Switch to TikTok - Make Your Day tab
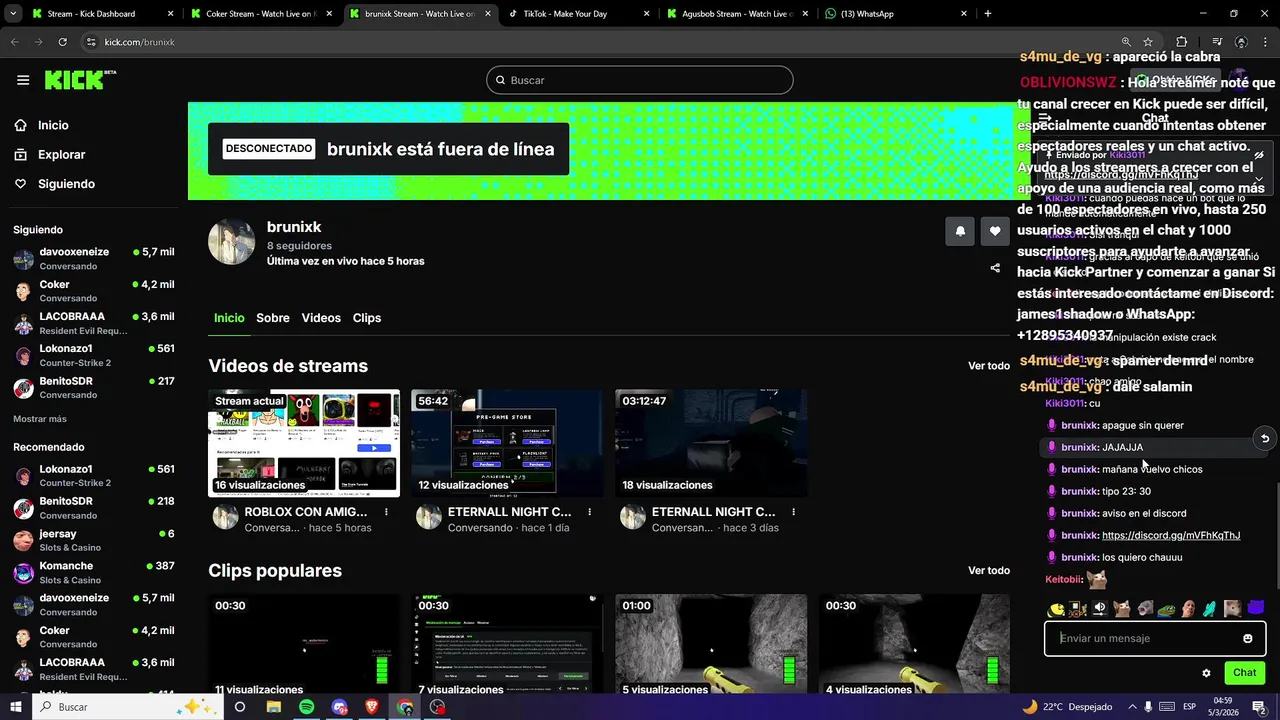Screen dimensions: 1280x720 point(578,14)
